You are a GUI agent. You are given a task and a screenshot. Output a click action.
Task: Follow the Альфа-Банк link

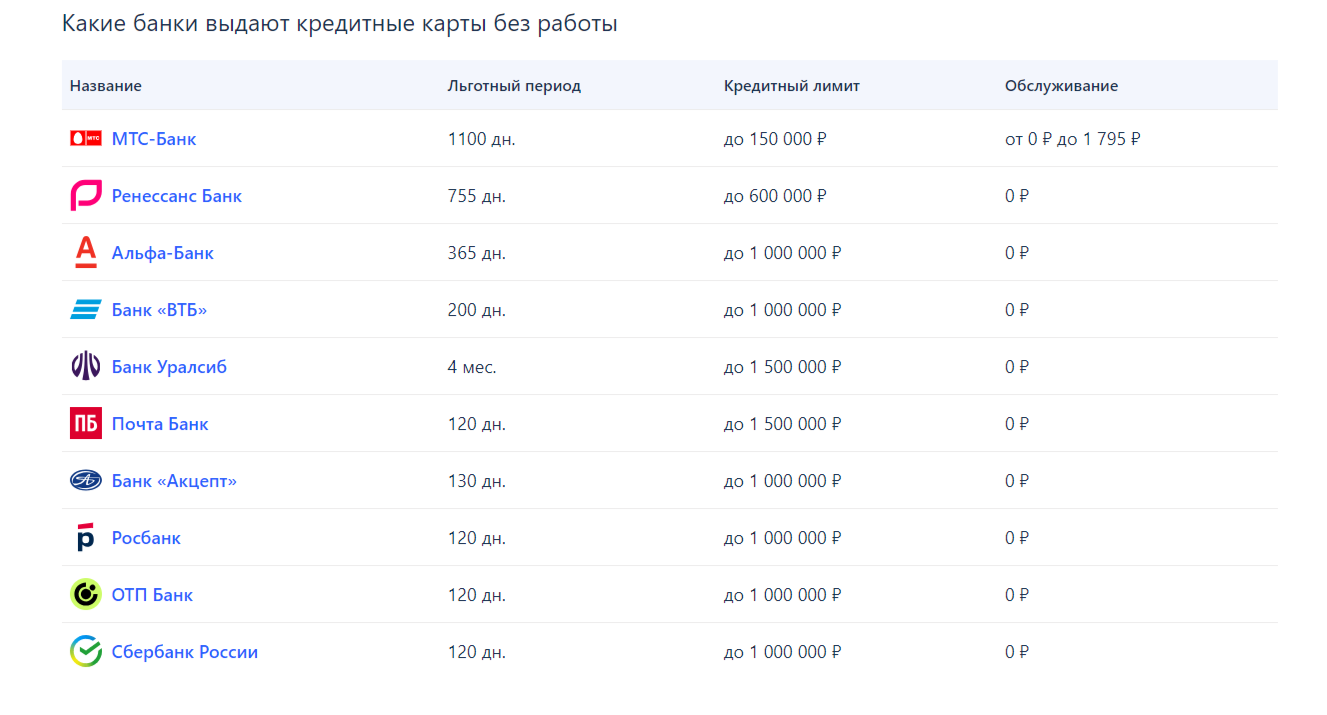click(163, 253)
